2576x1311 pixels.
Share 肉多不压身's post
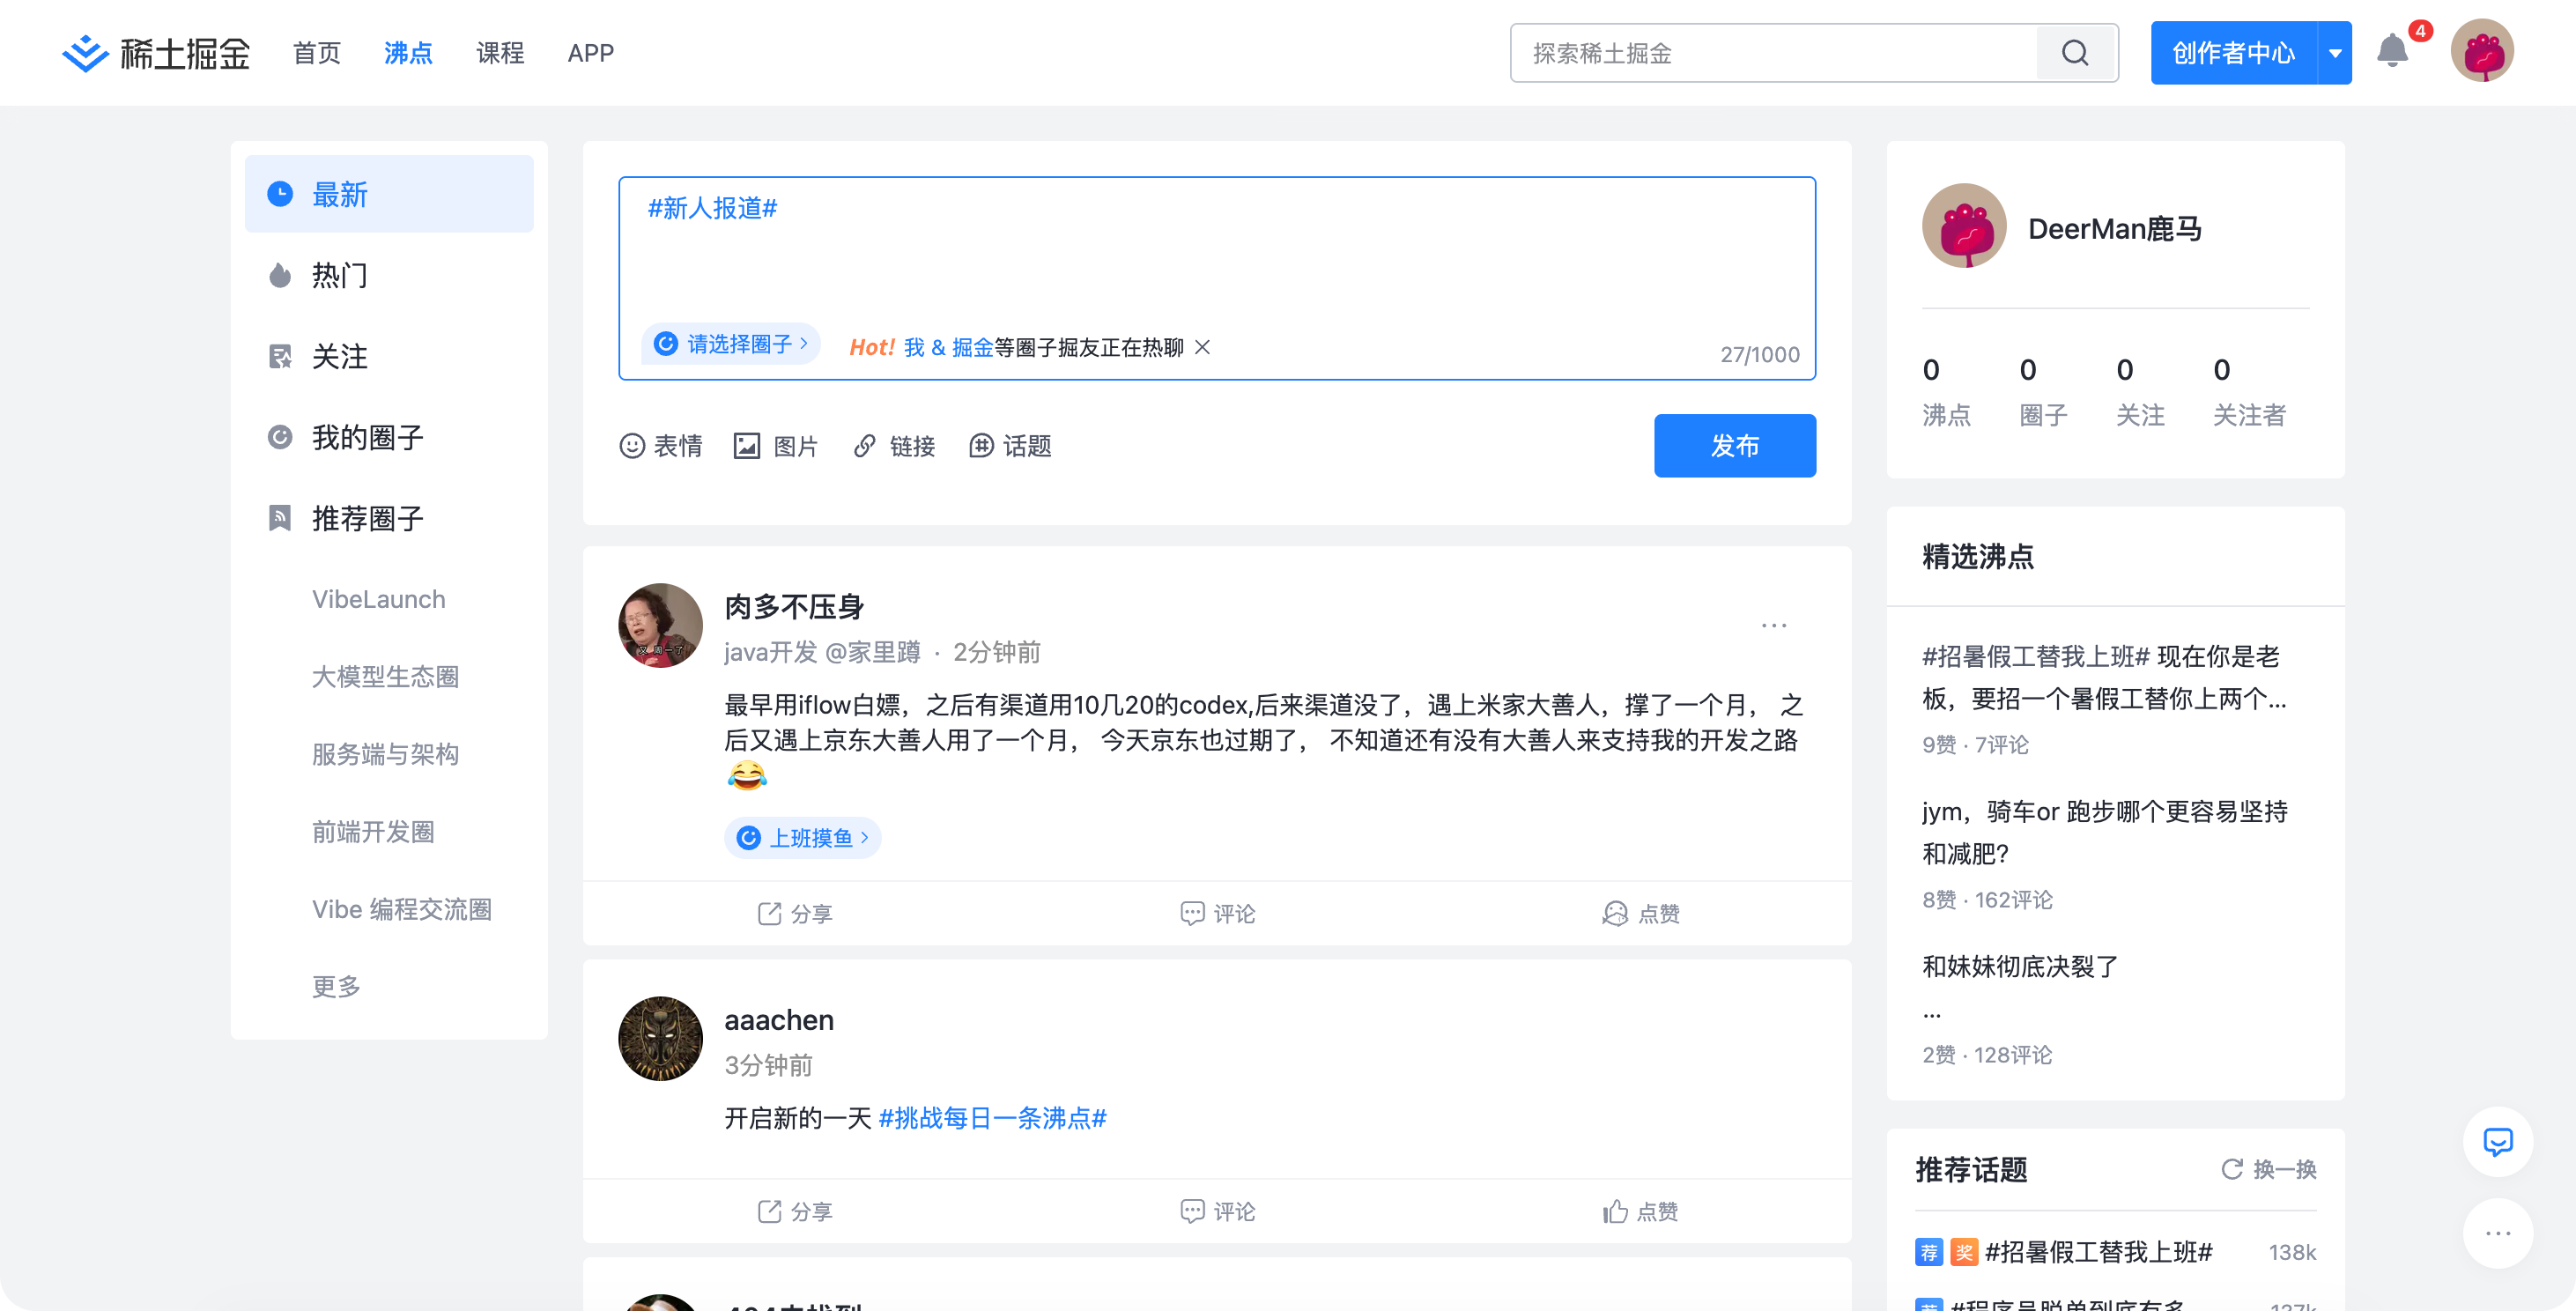794,913
